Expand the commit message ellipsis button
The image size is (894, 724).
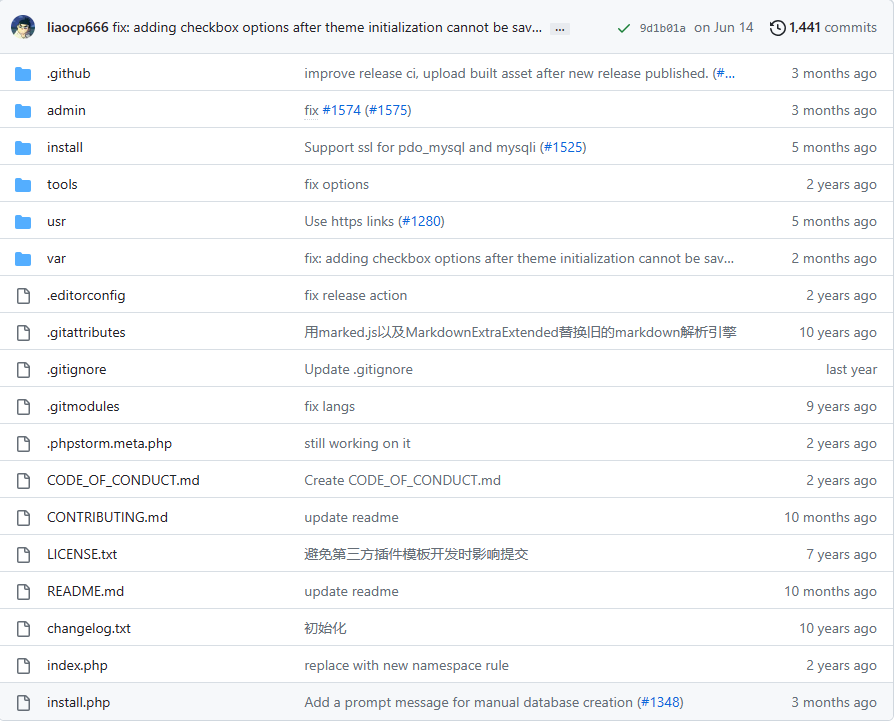[x=560, y=29]
